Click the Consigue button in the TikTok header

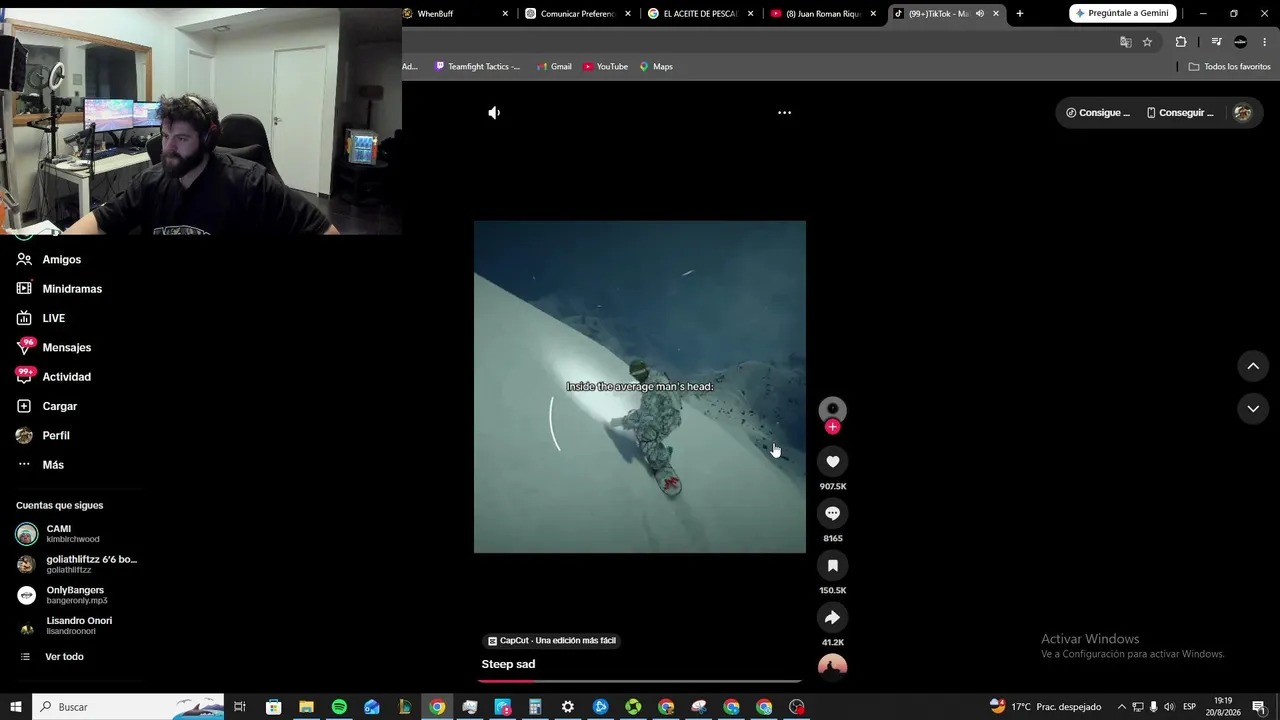1097,113
